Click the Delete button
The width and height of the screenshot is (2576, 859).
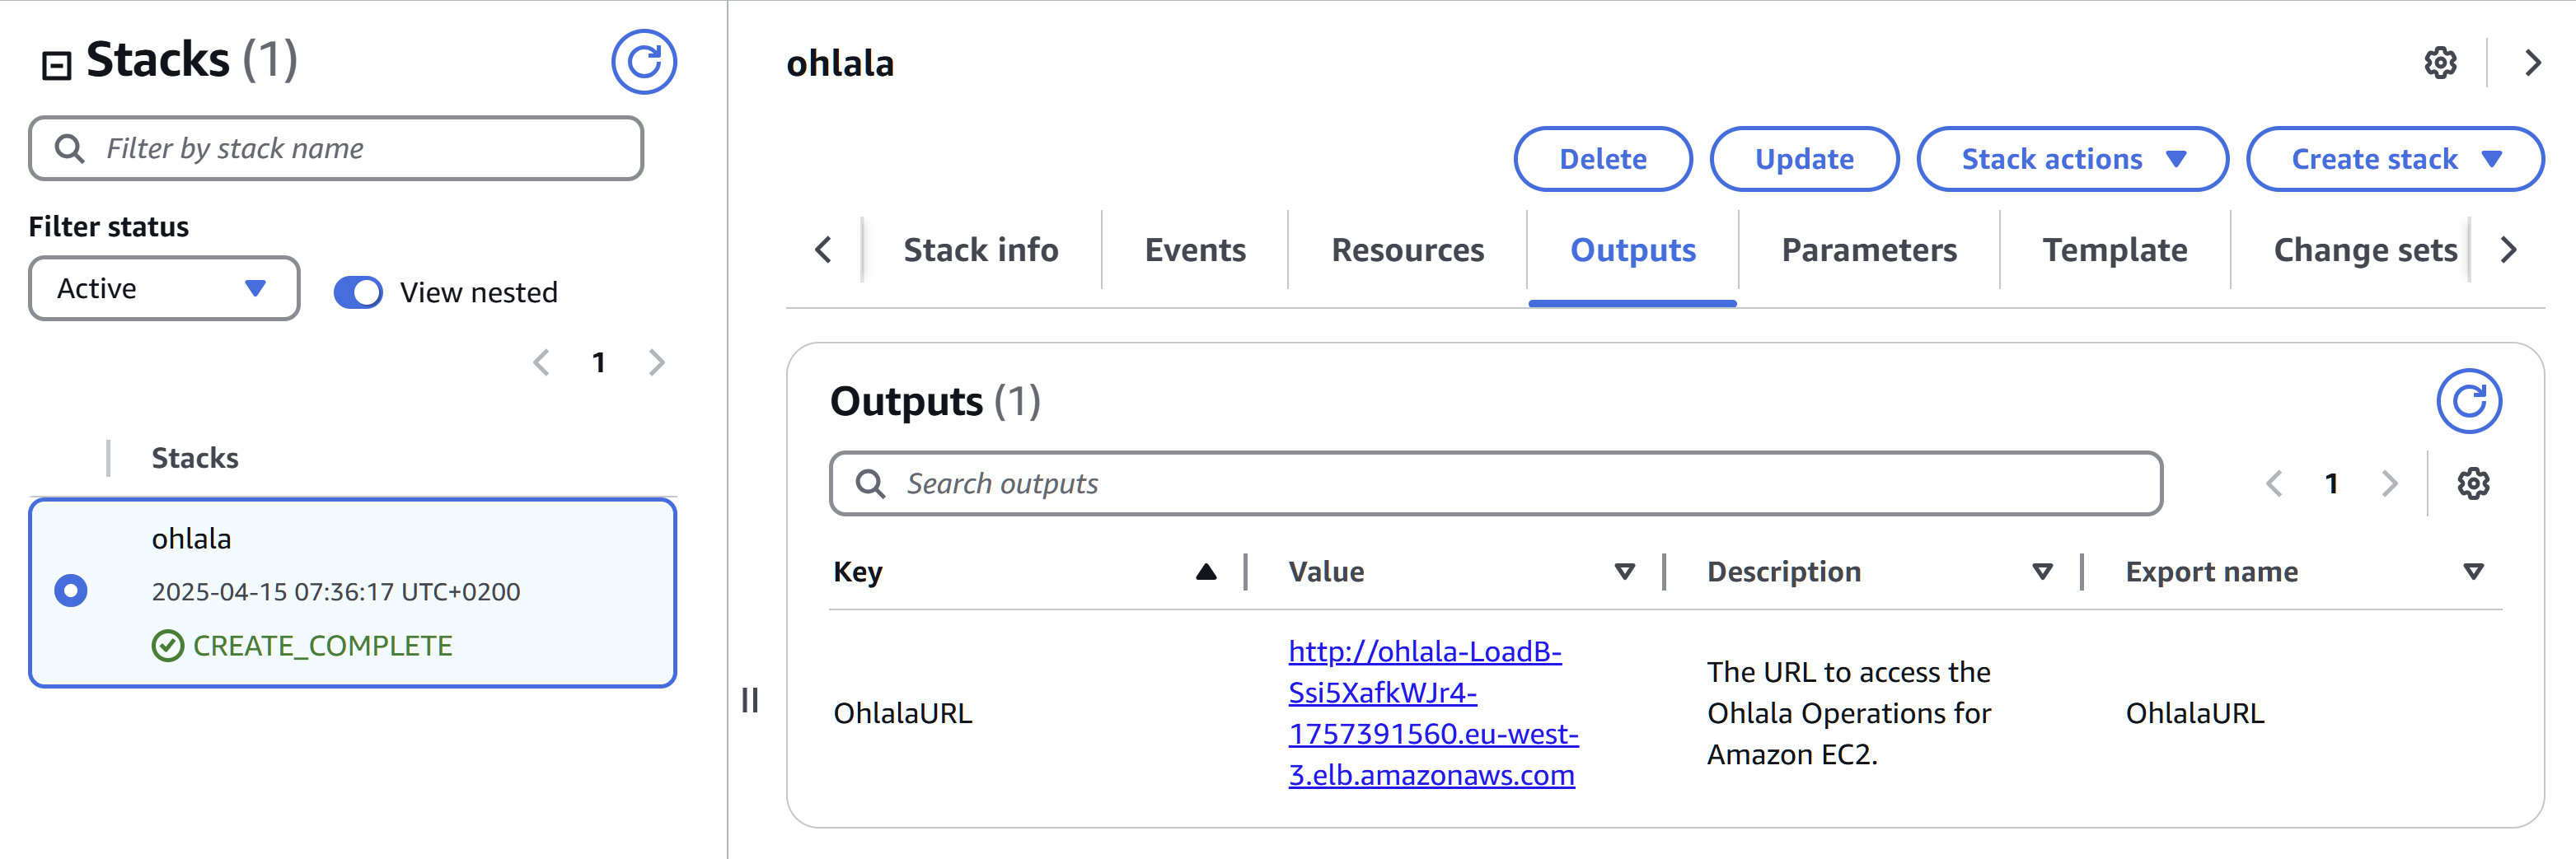[1603, 159]
